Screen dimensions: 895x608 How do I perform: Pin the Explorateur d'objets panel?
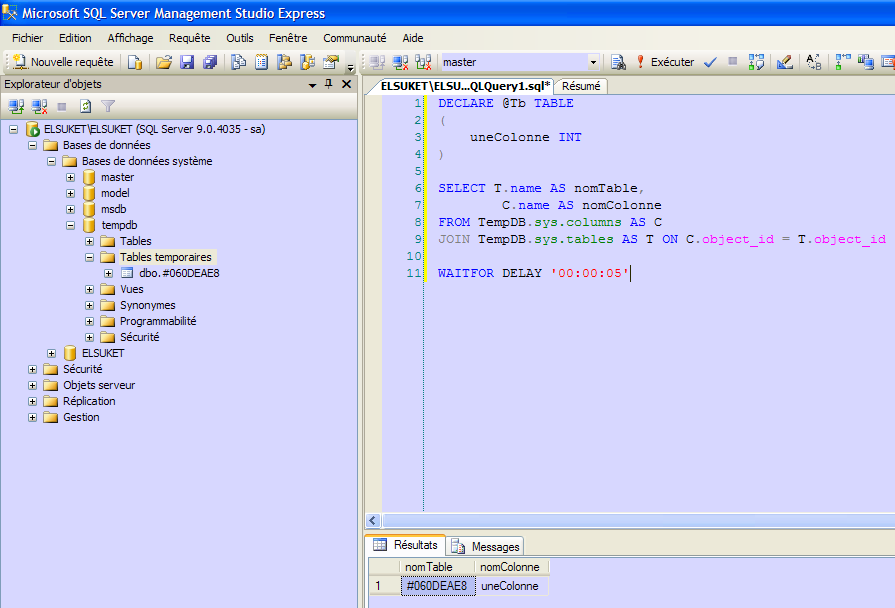click(329, 85)
